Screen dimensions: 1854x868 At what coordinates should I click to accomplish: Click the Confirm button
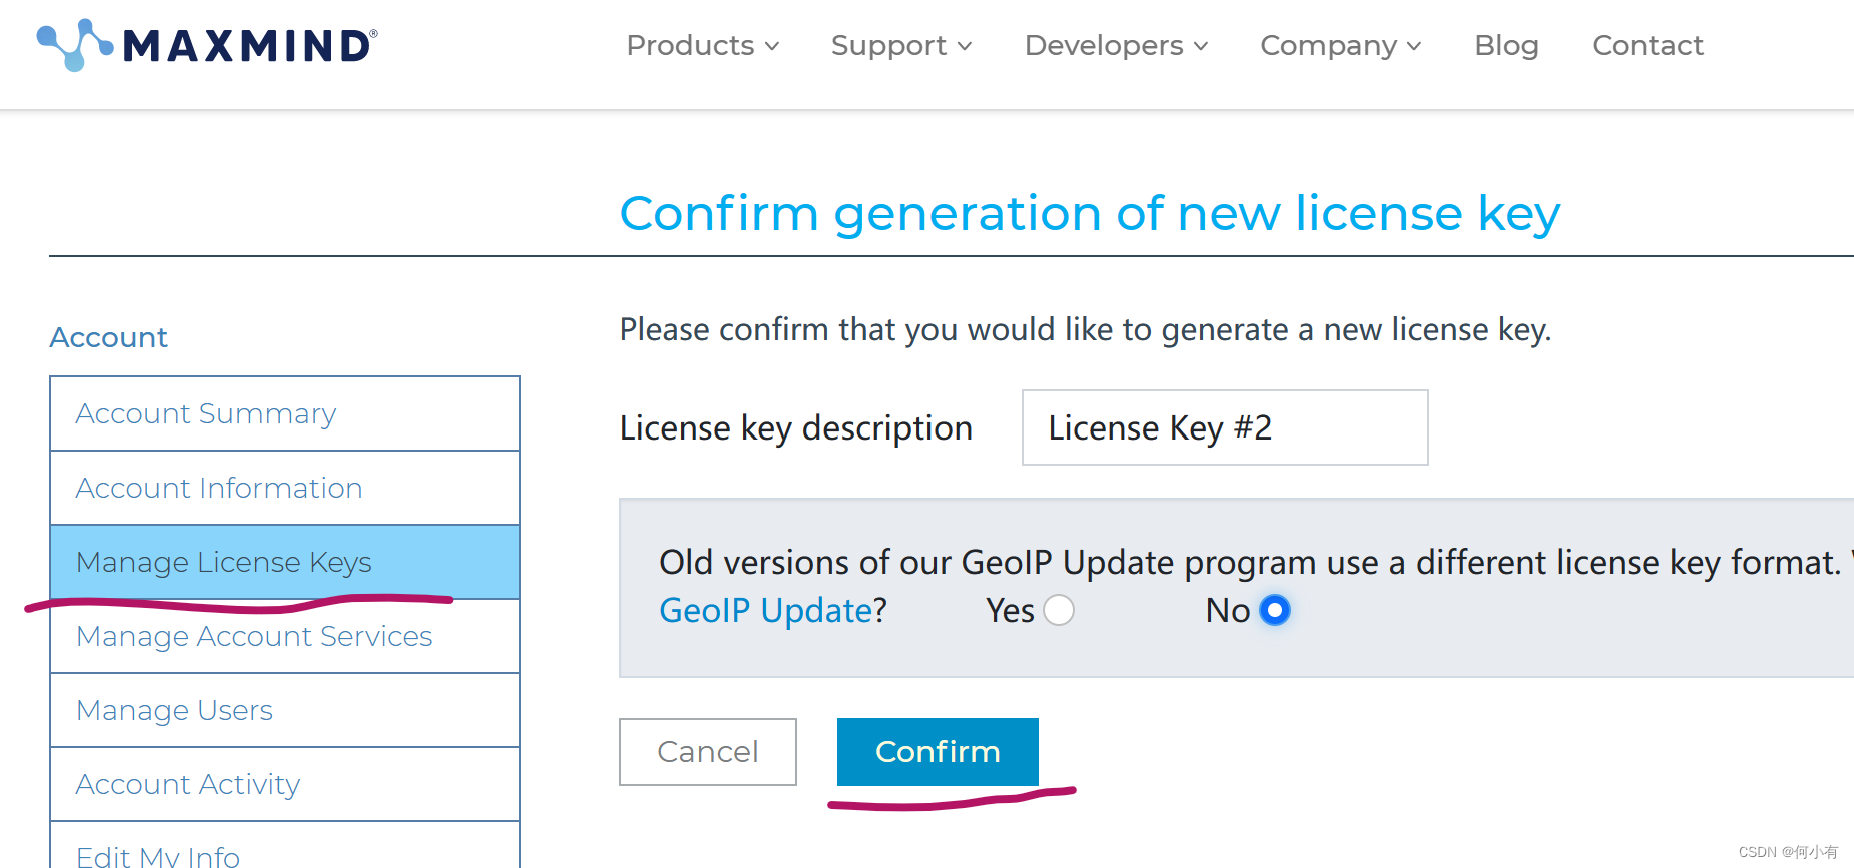937,752
